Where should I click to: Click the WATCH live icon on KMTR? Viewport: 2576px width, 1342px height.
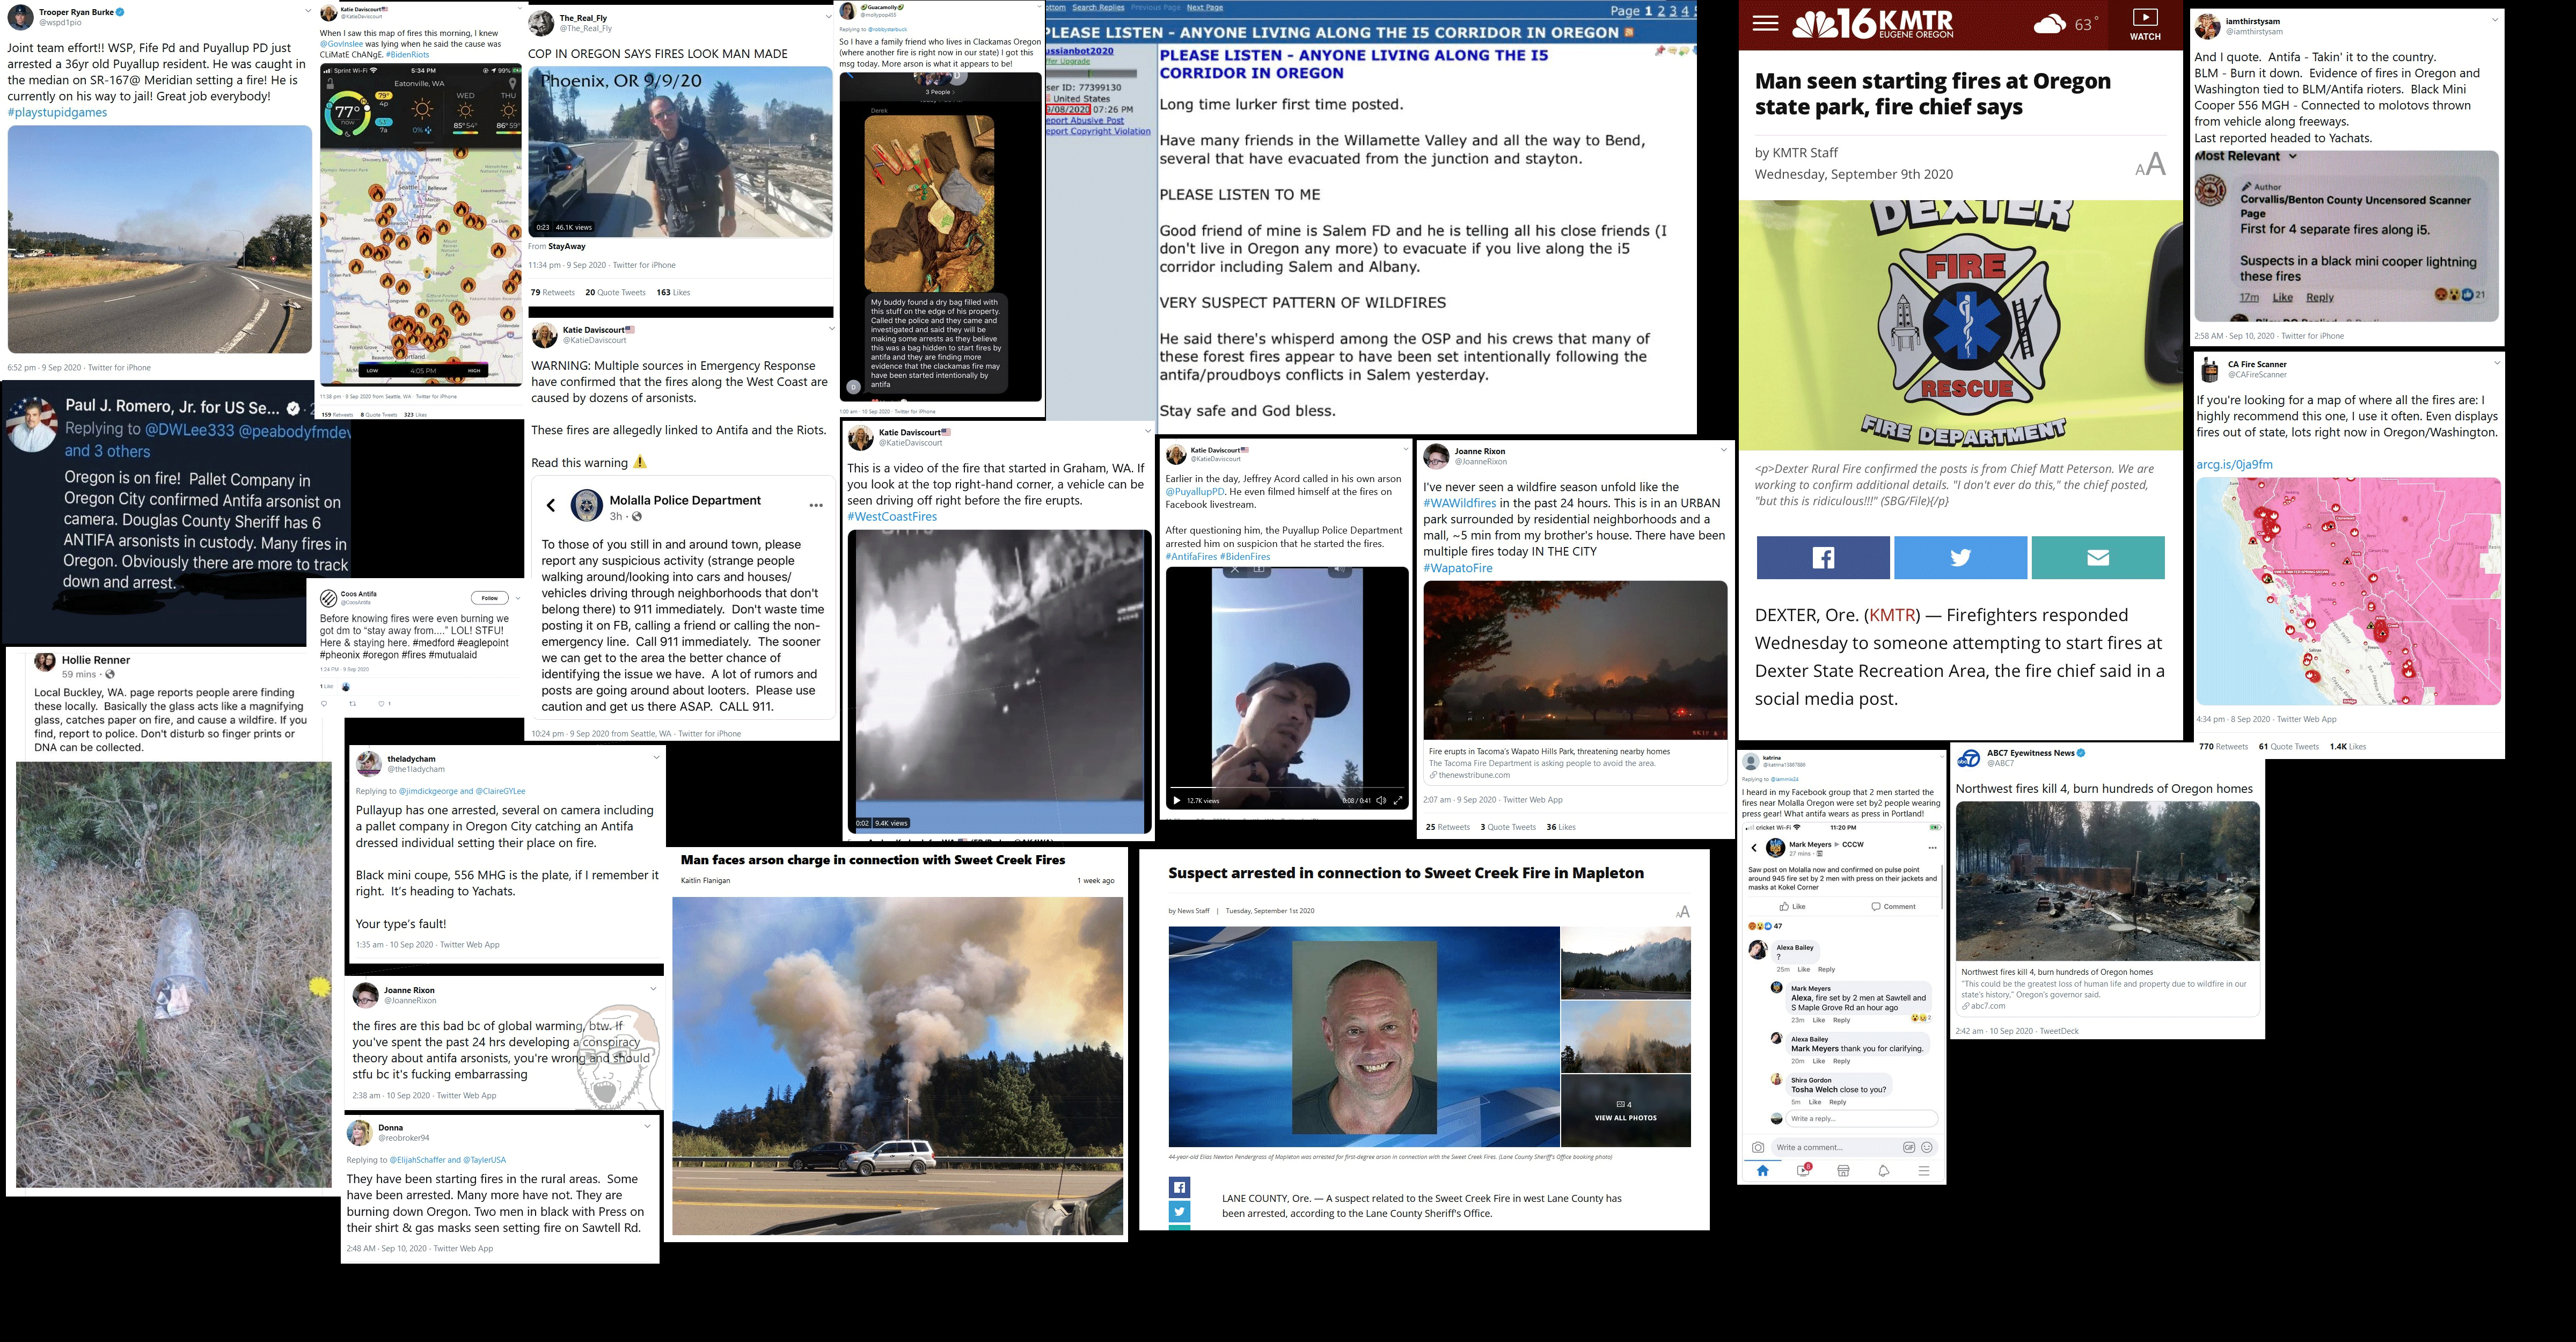2145,24
